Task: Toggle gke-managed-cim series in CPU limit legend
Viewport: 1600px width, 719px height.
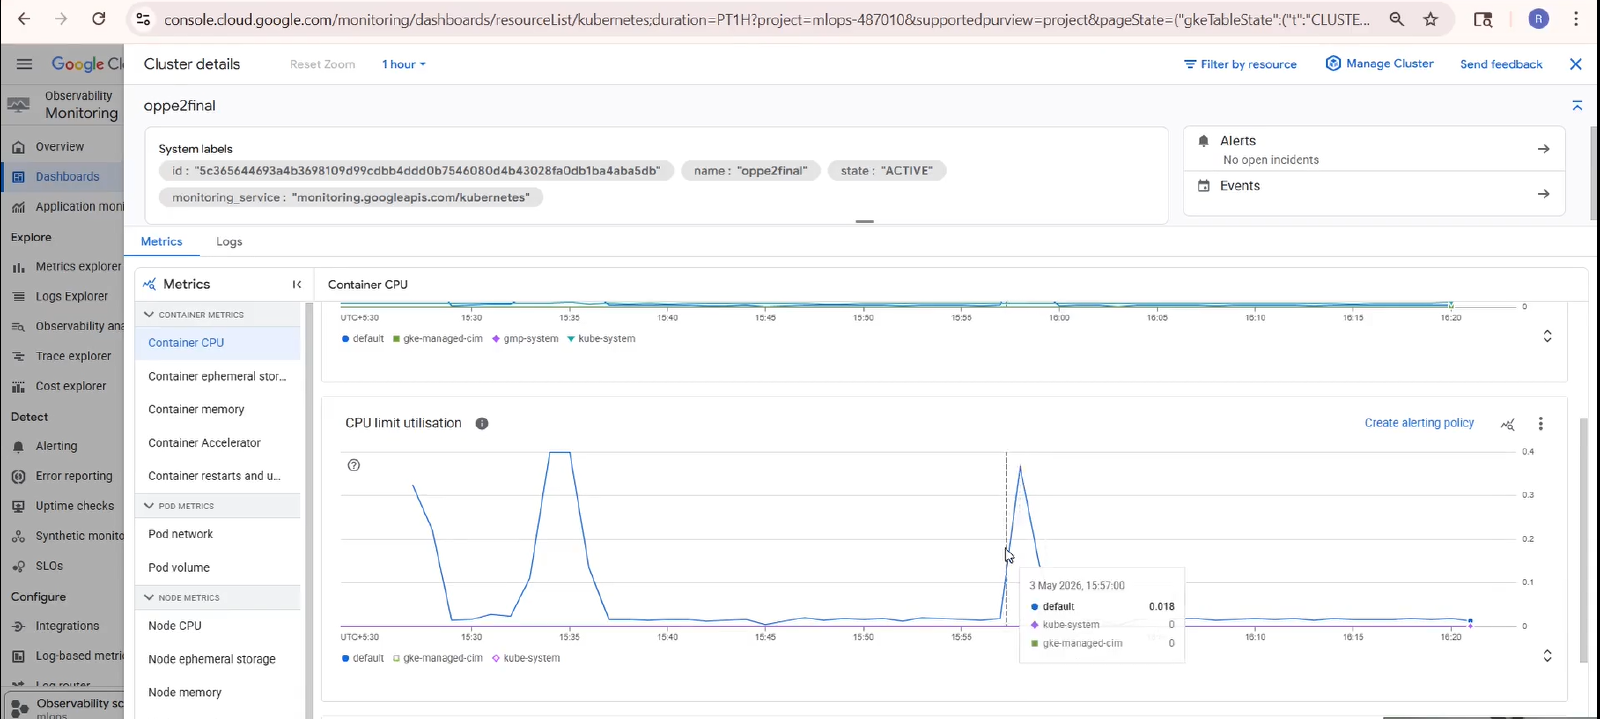Action: tap(438, 658)
